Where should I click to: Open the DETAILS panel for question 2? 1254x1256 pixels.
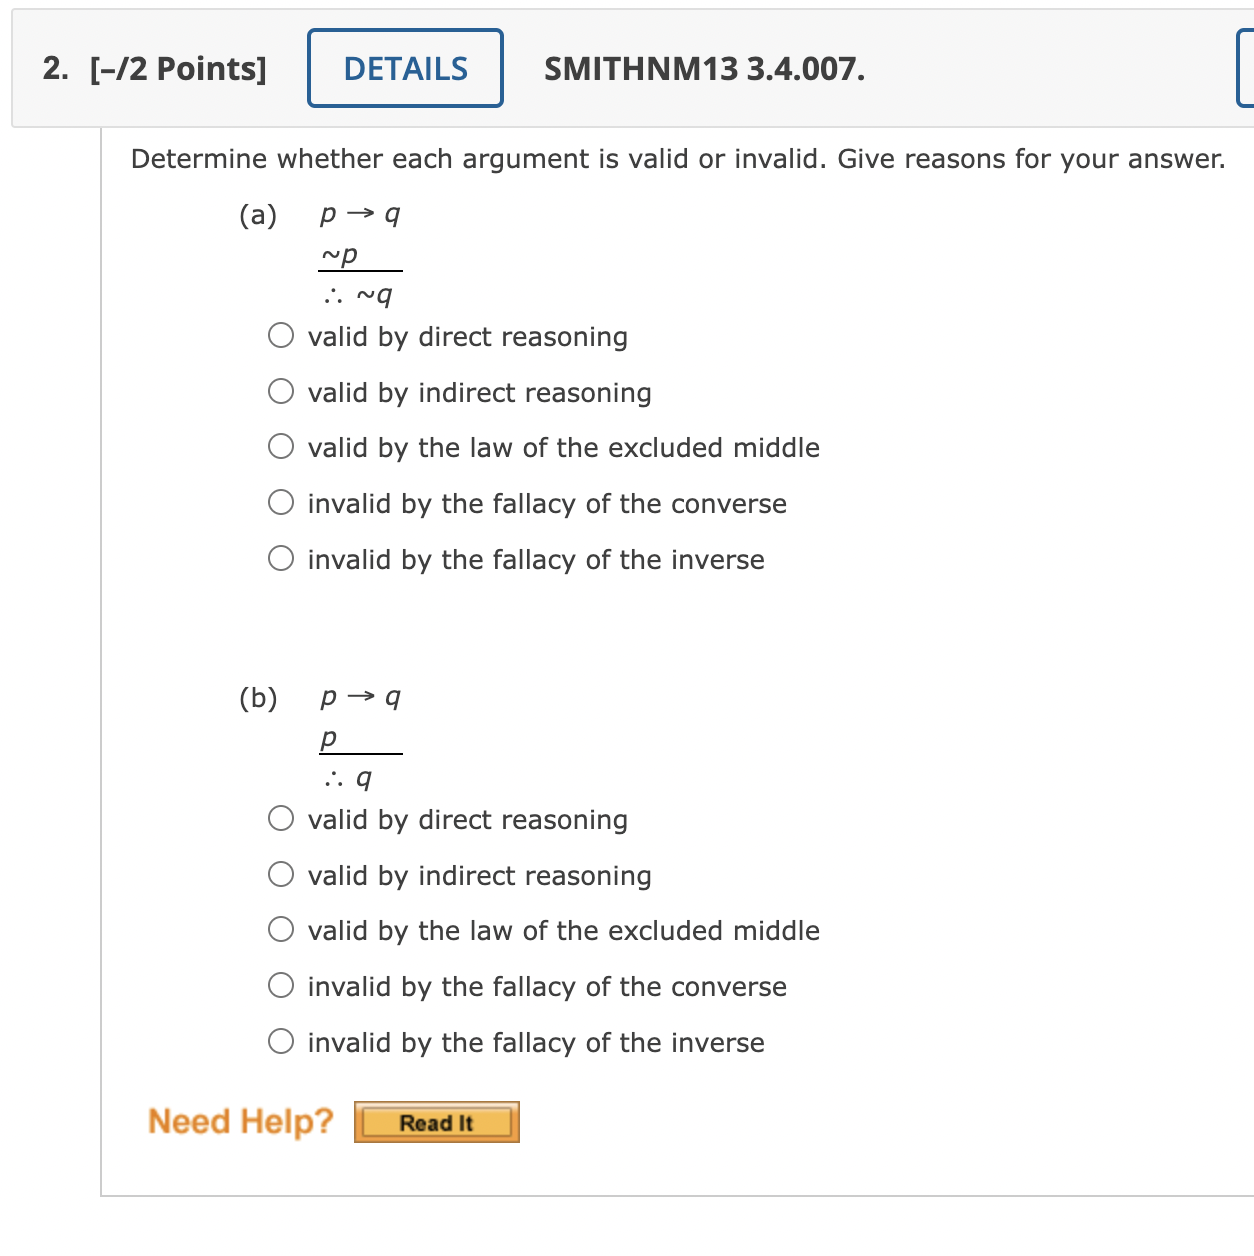[x=405, y=68]
